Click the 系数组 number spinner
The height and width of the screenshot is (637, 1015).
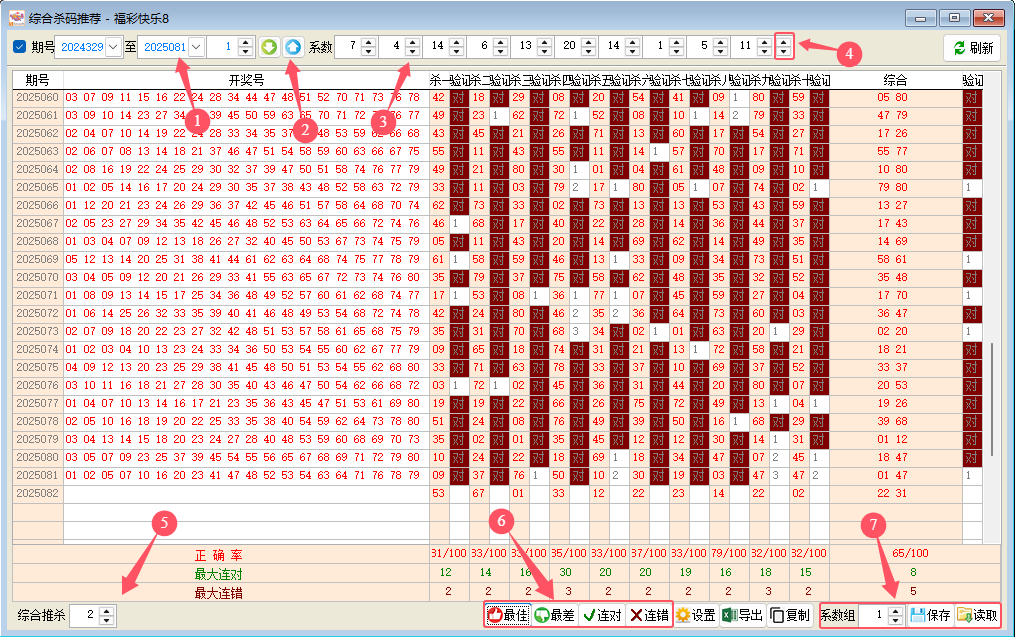[894, 615]
